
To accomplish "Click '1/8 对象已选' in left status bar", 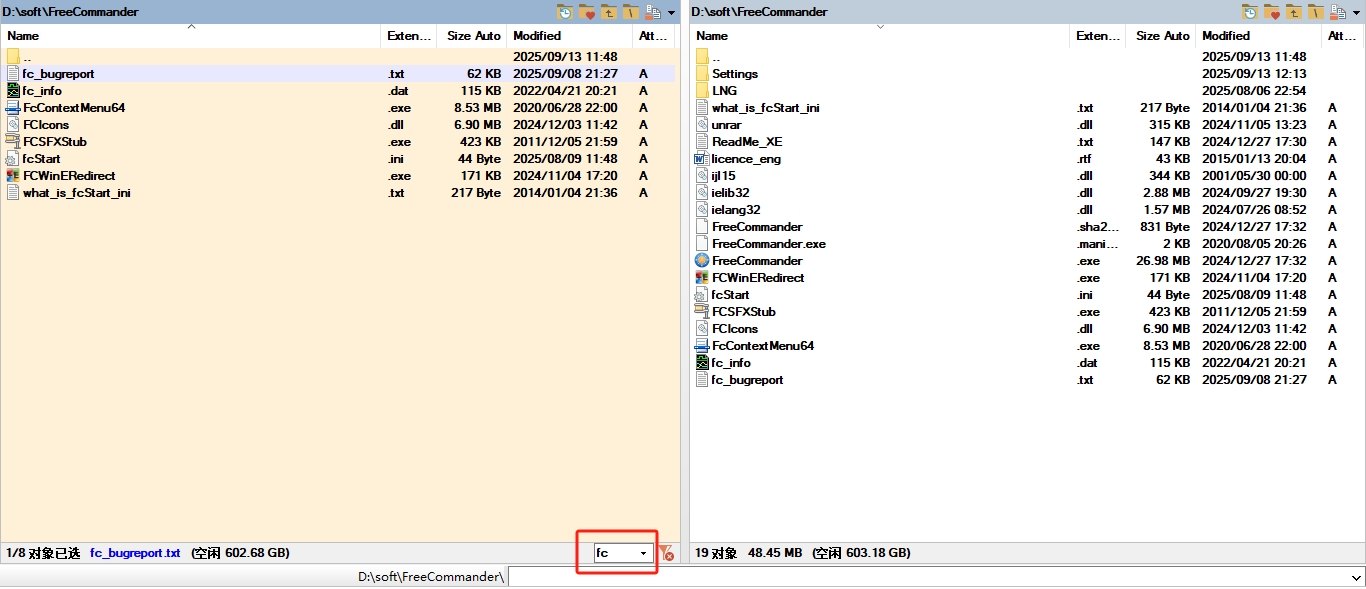I will tap(43, 553).
